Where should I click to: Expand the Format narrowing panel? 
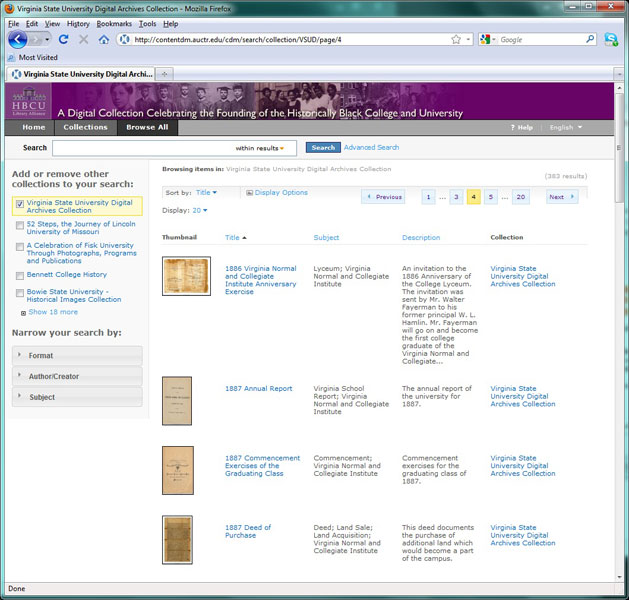77,356
